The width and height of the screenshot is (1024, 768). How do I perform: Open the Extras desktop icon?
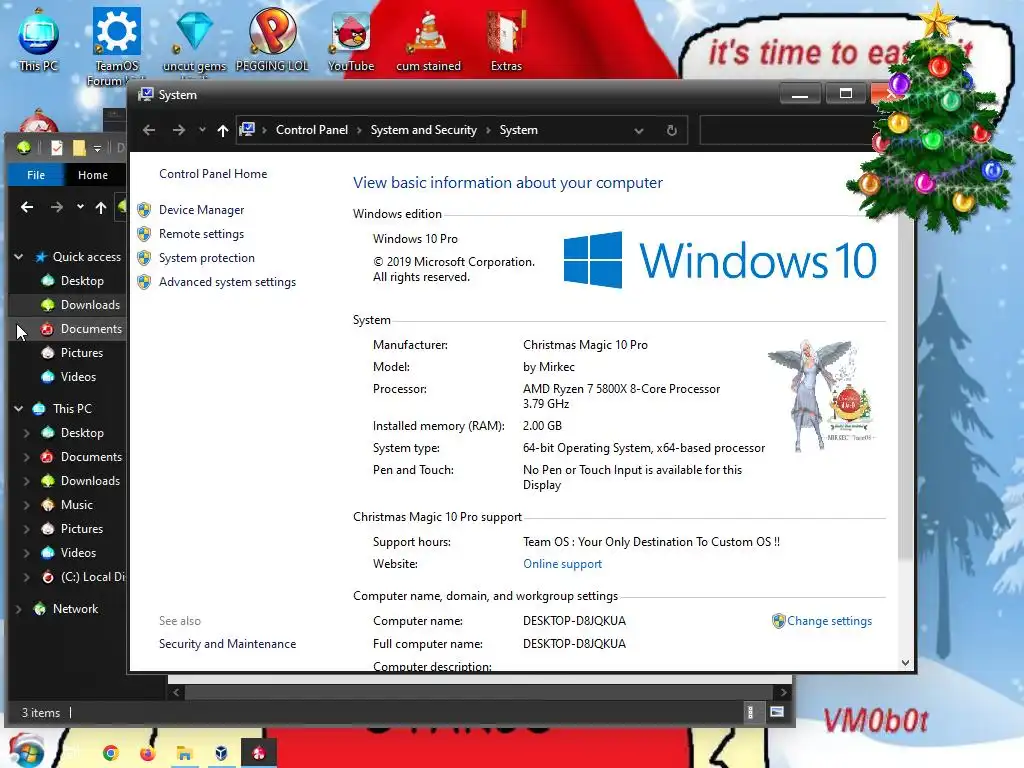click(x=506, y=40)
